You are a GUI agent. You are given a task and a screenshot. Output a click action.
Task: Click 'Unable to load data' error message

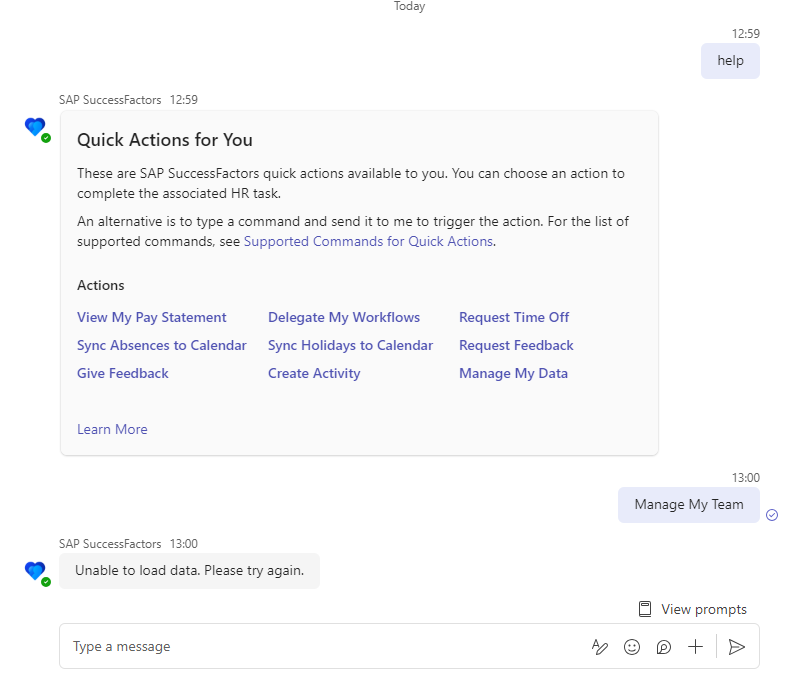coord(189,571)
